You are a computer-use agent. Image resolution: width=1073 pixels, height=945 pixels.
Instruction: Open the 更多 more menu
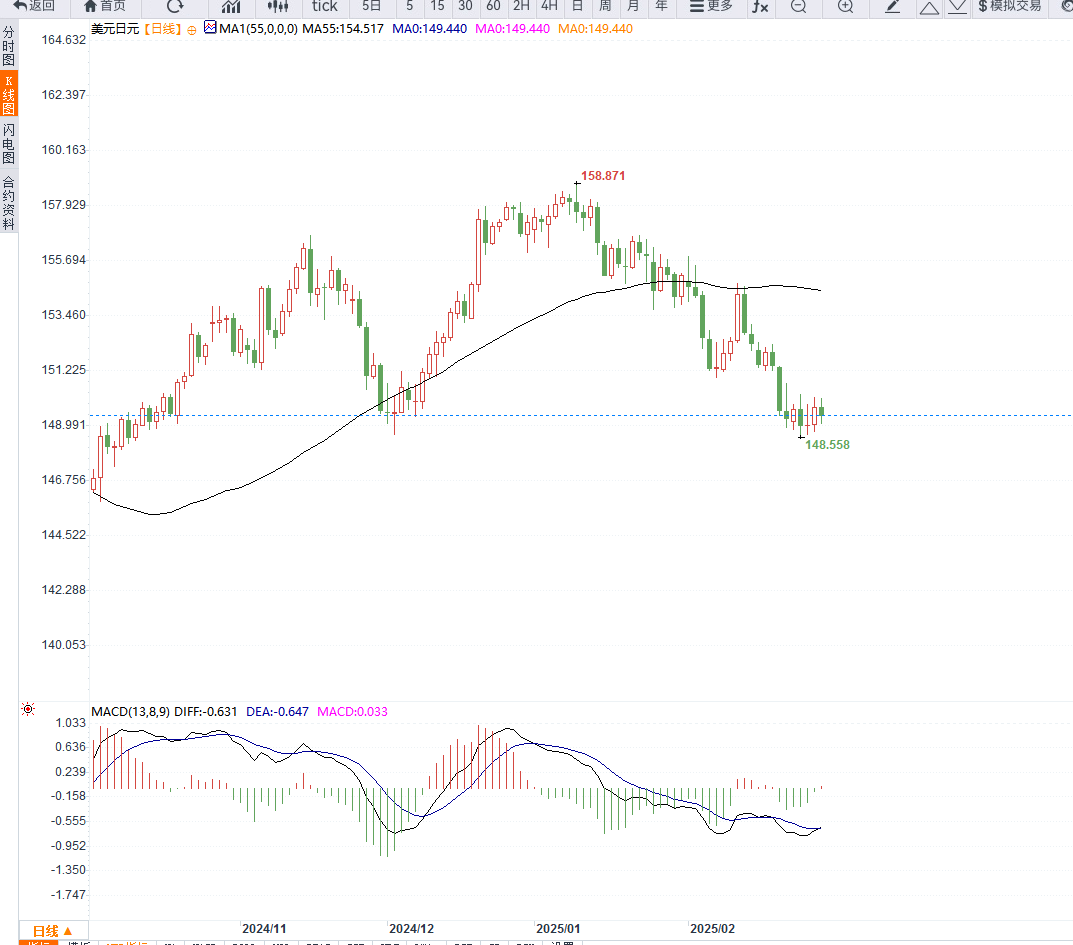tap(711, 6)
